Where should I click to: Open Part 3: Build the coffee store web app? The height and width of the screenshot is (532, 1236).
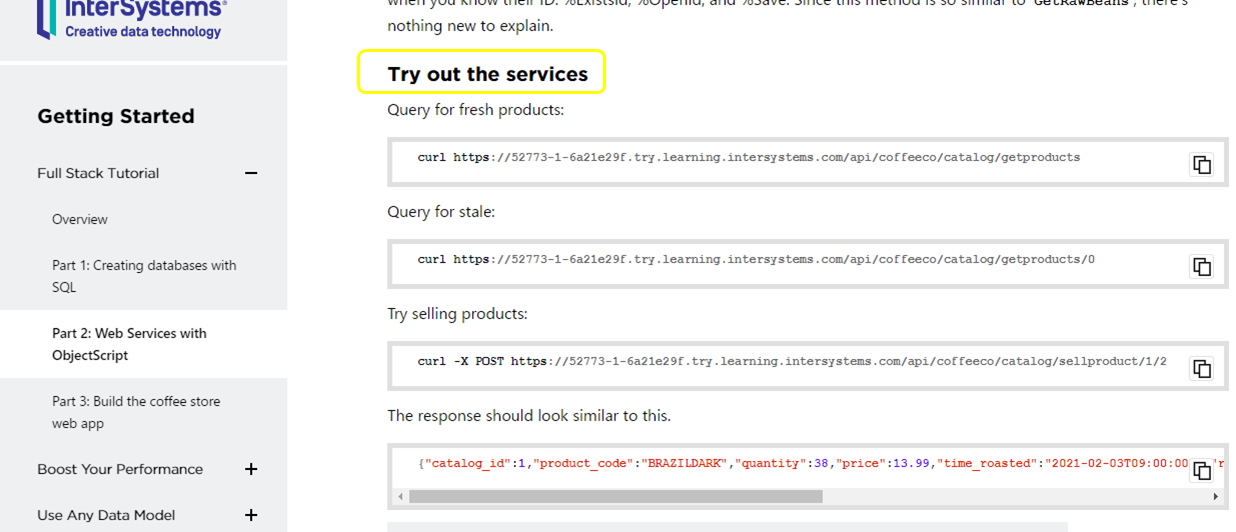click(136, 412)
